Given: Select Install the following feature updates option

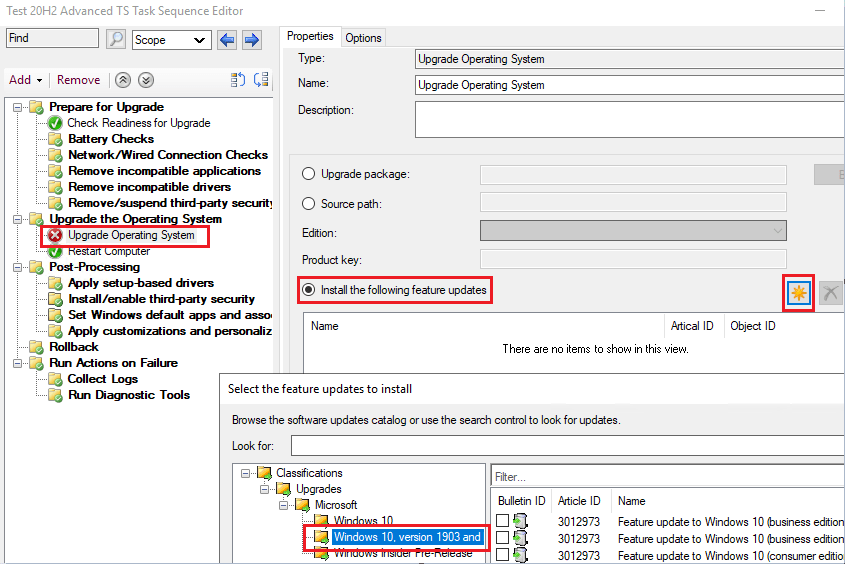Looking at the screenshot, I should 309,290.
